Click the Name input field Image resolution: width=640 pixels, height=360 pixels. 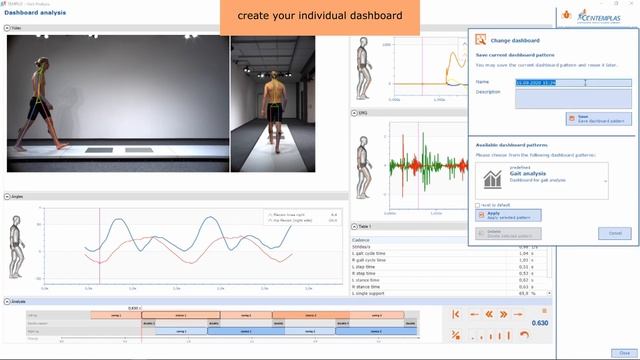click(573, 83)
